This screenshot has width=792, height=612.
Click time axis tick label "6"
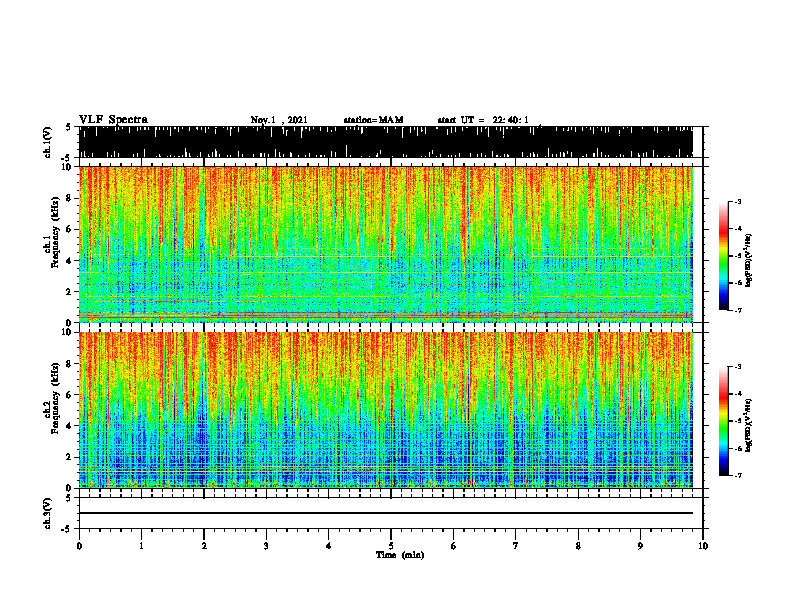coord(454,546)
